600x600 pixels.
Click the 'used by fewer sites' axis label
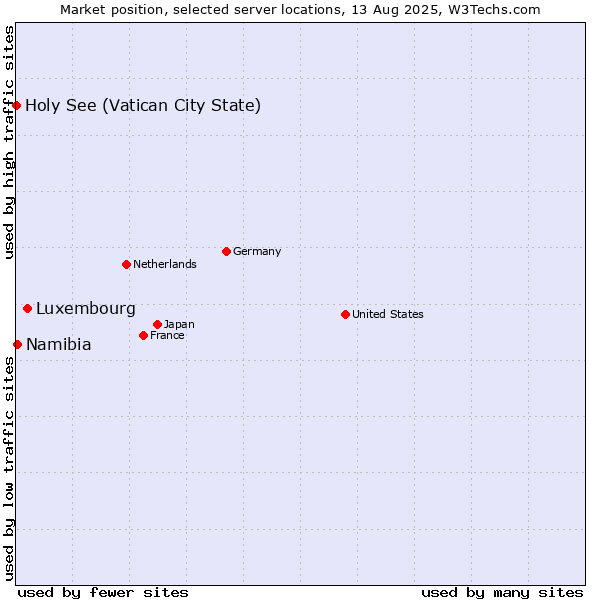tap(103, 593)
